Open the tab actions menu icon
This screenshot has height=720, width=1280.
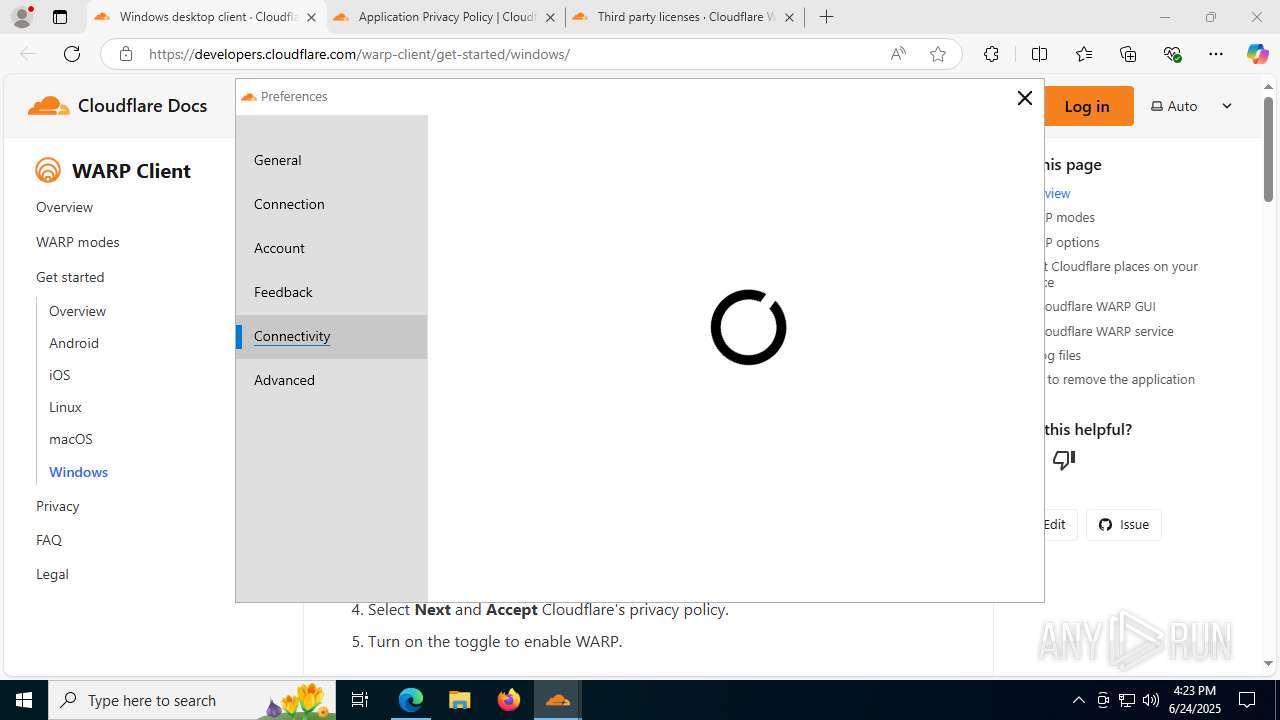(x=60, y=17)
